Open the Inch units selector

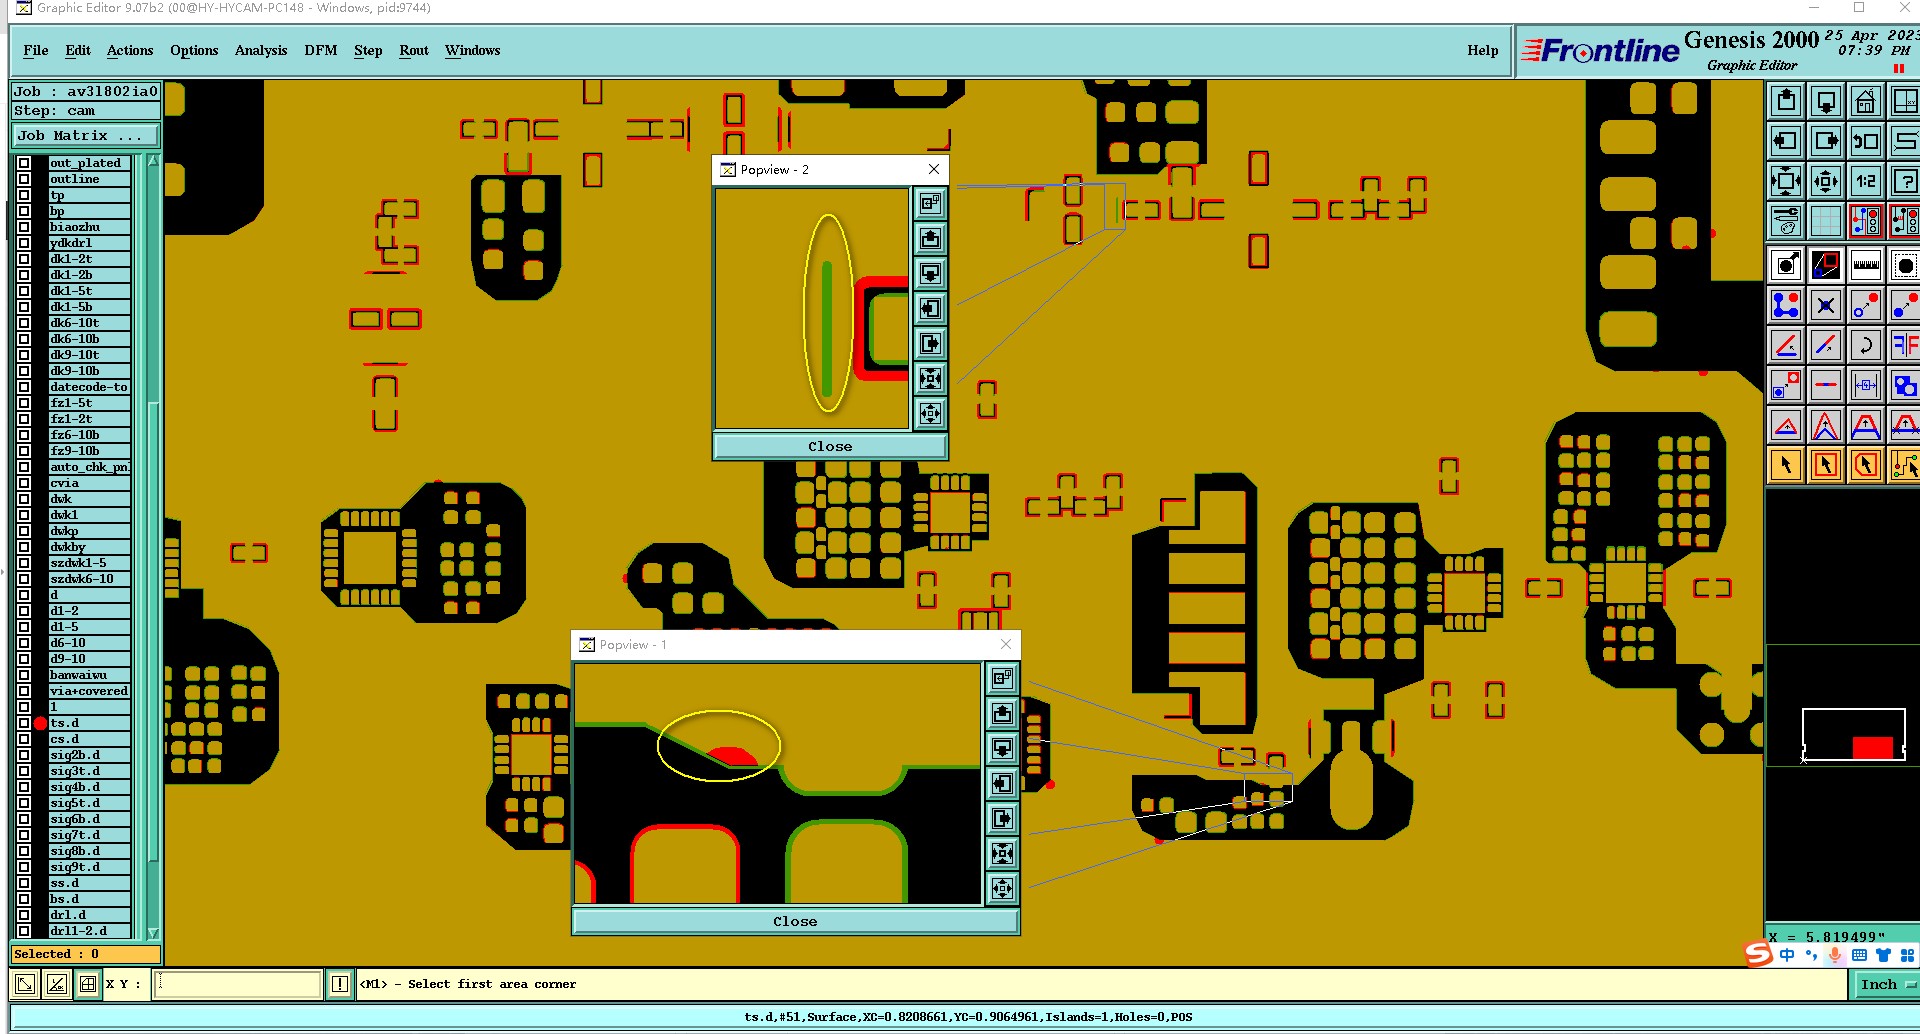pyautogui.click(x=1886, y=984)
